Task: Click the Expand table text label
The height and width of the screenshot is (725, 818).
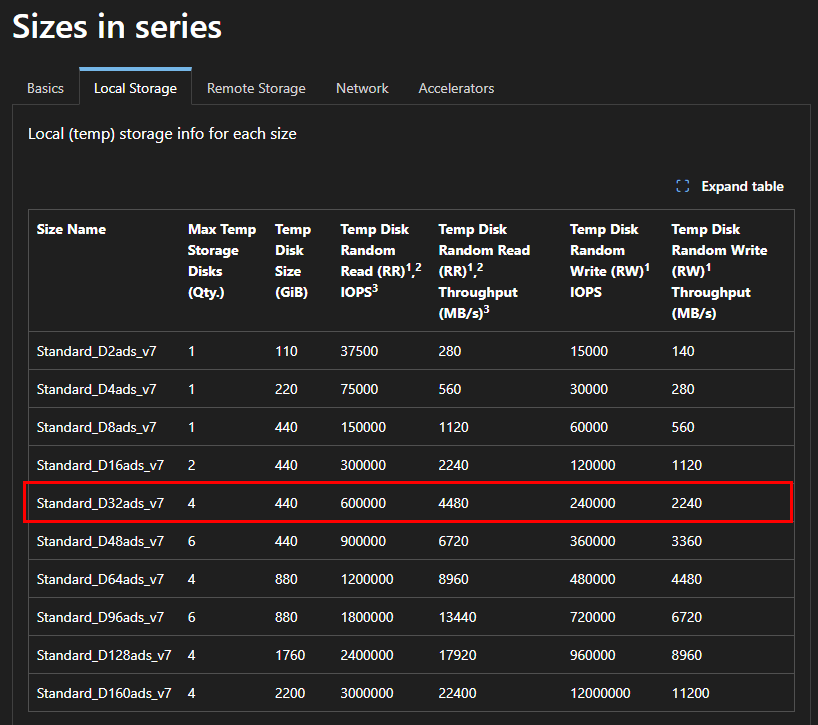Action: (x=742, y=186)
